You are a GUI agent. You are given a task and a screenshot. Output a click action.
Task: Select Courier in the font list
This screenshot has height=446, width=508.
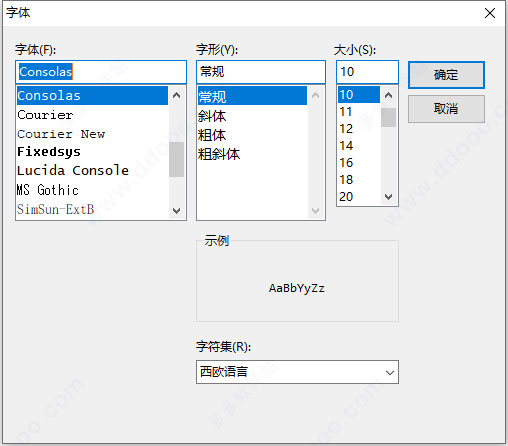point(92,115)
